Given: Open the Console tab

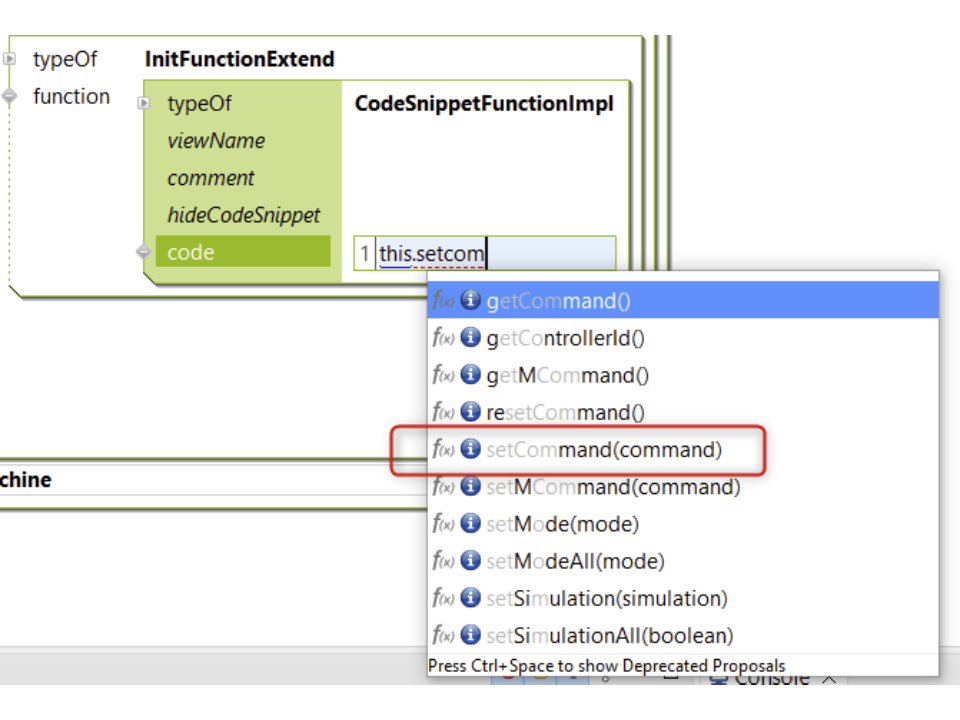Looking at the screenshot, I should (x=770, y=679).
